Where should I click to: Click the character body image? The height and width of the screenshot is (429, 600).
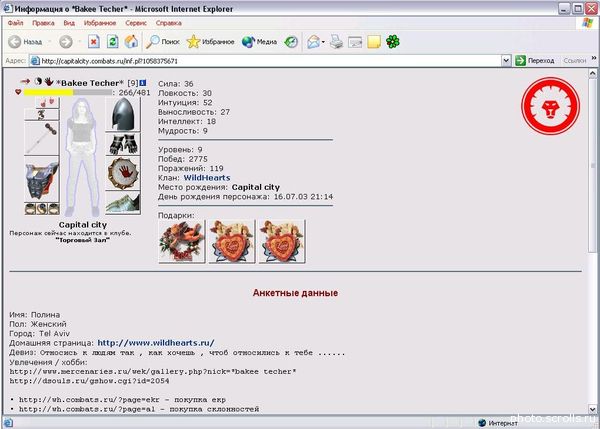click(x=82, y=157)
